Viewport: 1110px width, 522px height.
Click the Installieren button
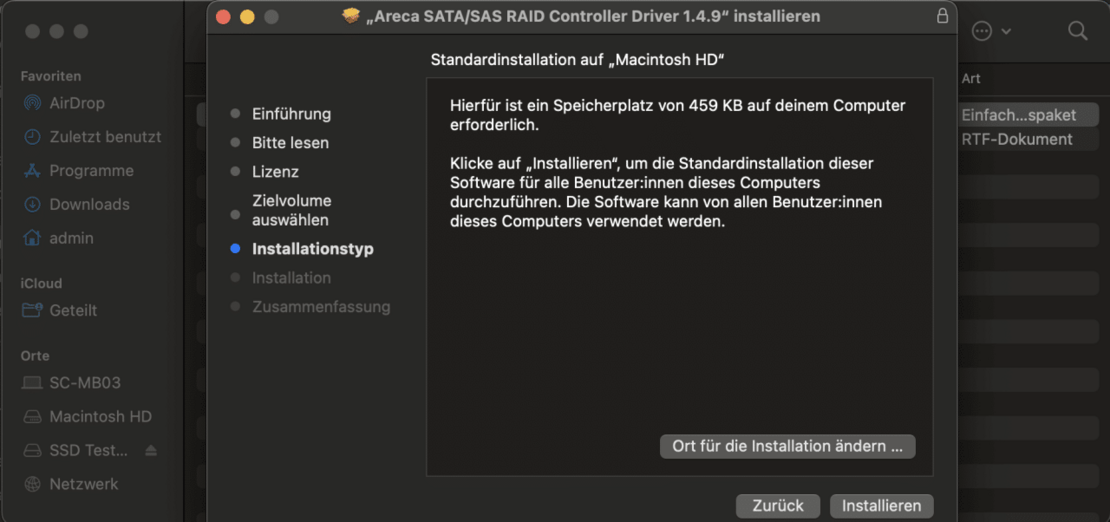[881, 505]
